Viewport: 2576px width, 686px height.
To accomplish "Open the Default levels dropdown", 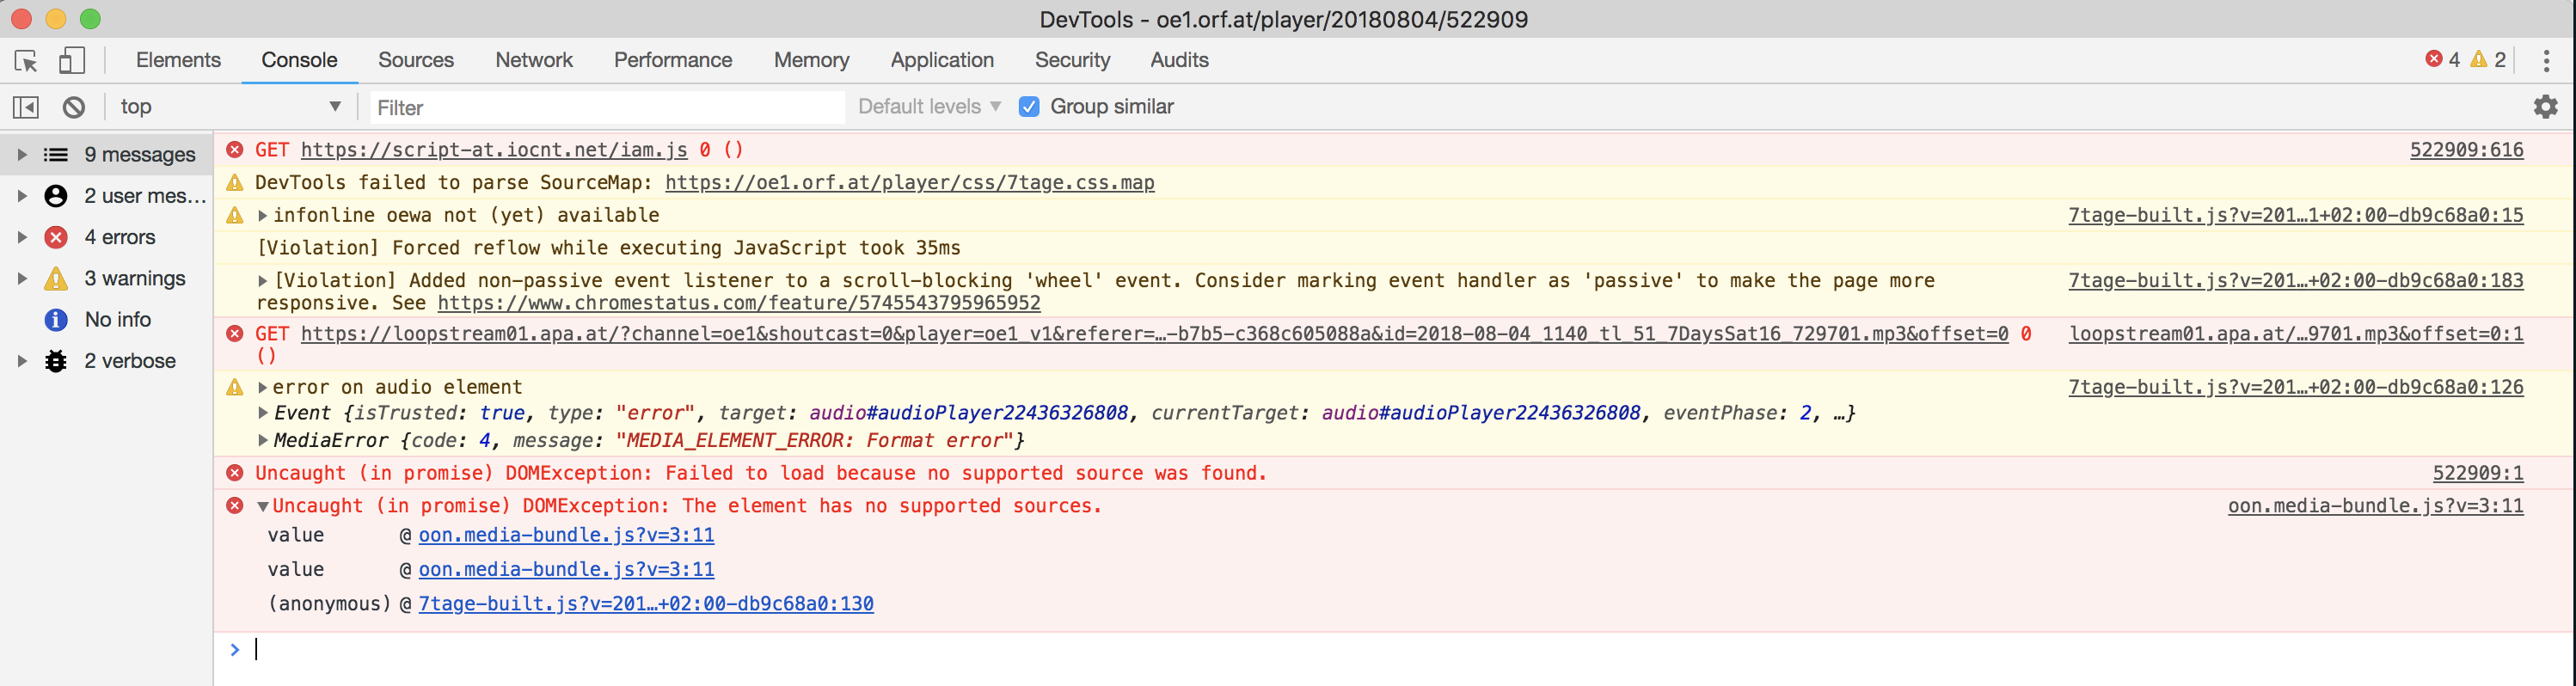I will pos(929,107).
